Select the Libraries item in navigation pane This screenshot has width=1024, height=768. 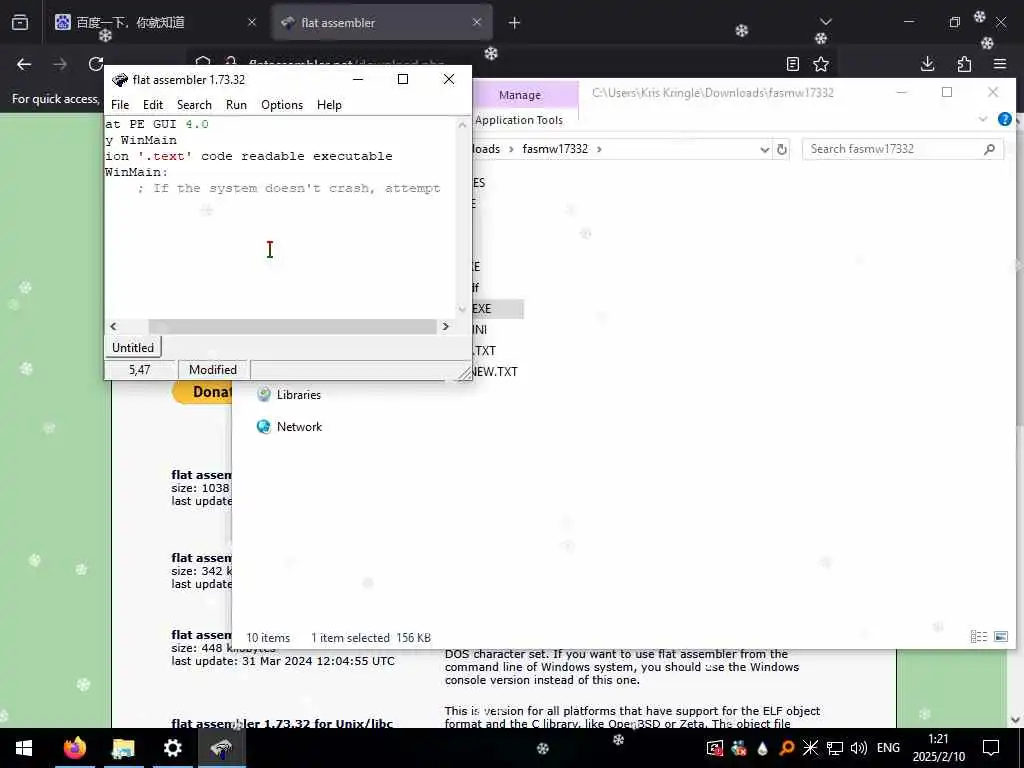point(289,394)
